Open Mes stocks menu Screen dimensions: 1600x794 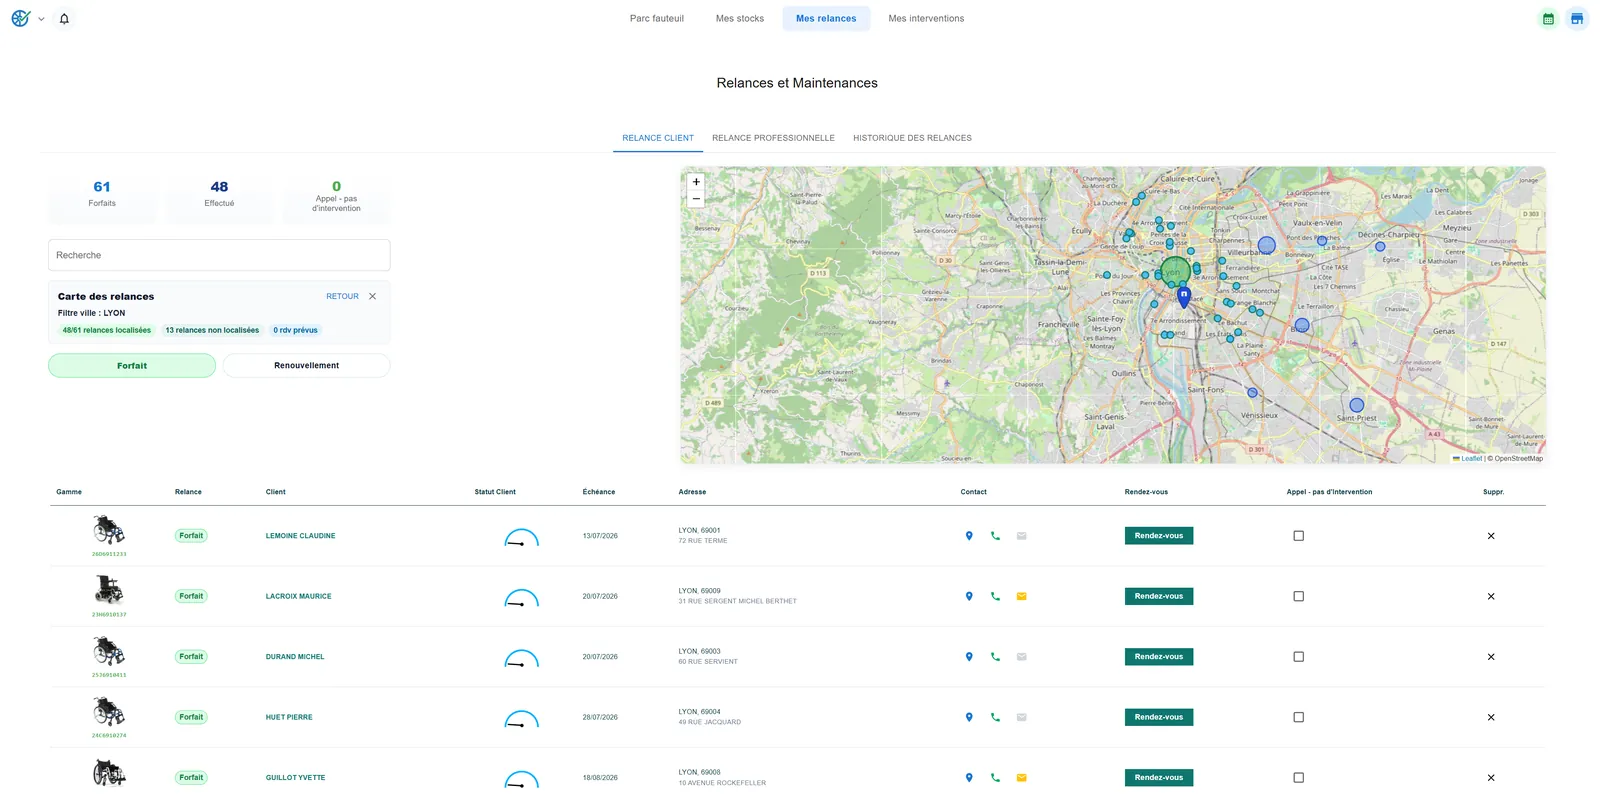coord(740,19)
